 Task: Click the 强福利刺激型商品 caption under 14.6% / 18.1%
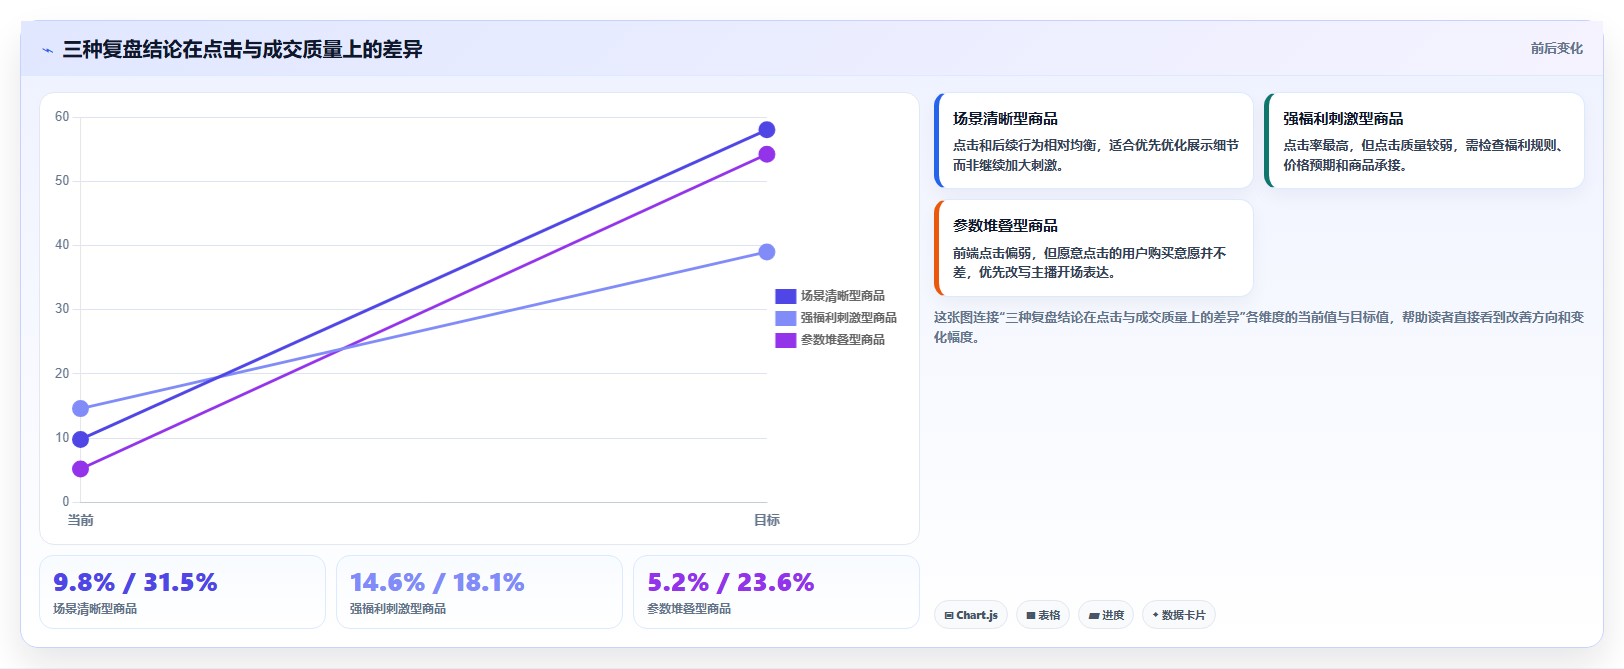[x=398, y=609]
